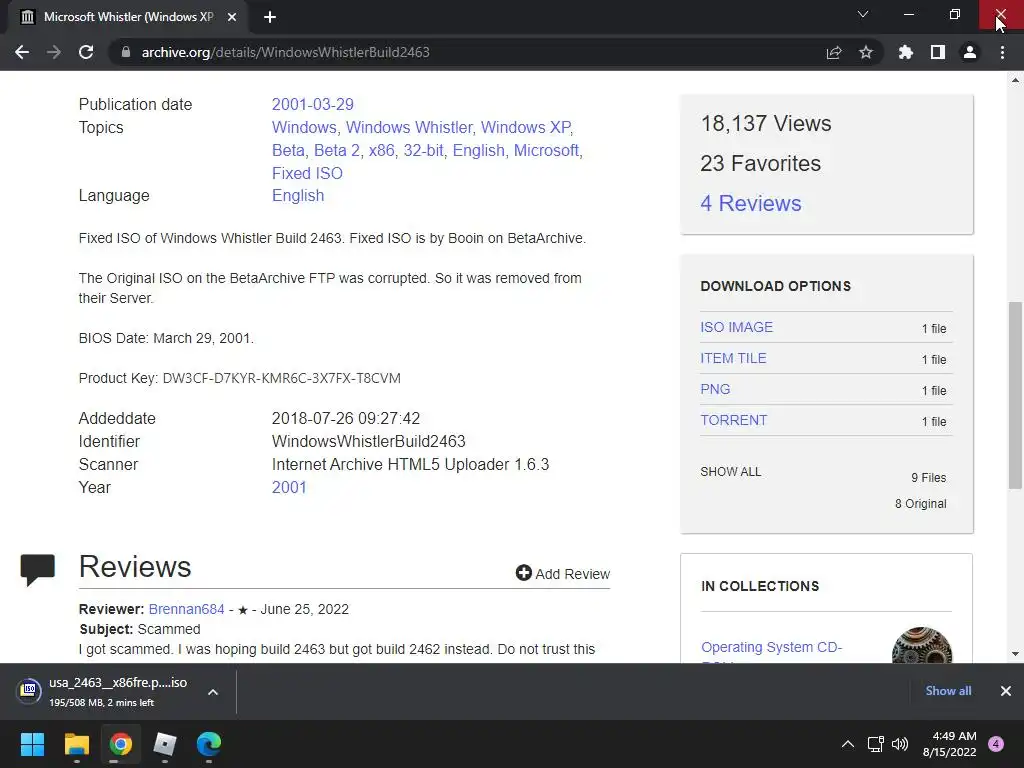Viewport: 1024px width, 768px height.
Task: Open a new browser tab
Action: point(270,17)
